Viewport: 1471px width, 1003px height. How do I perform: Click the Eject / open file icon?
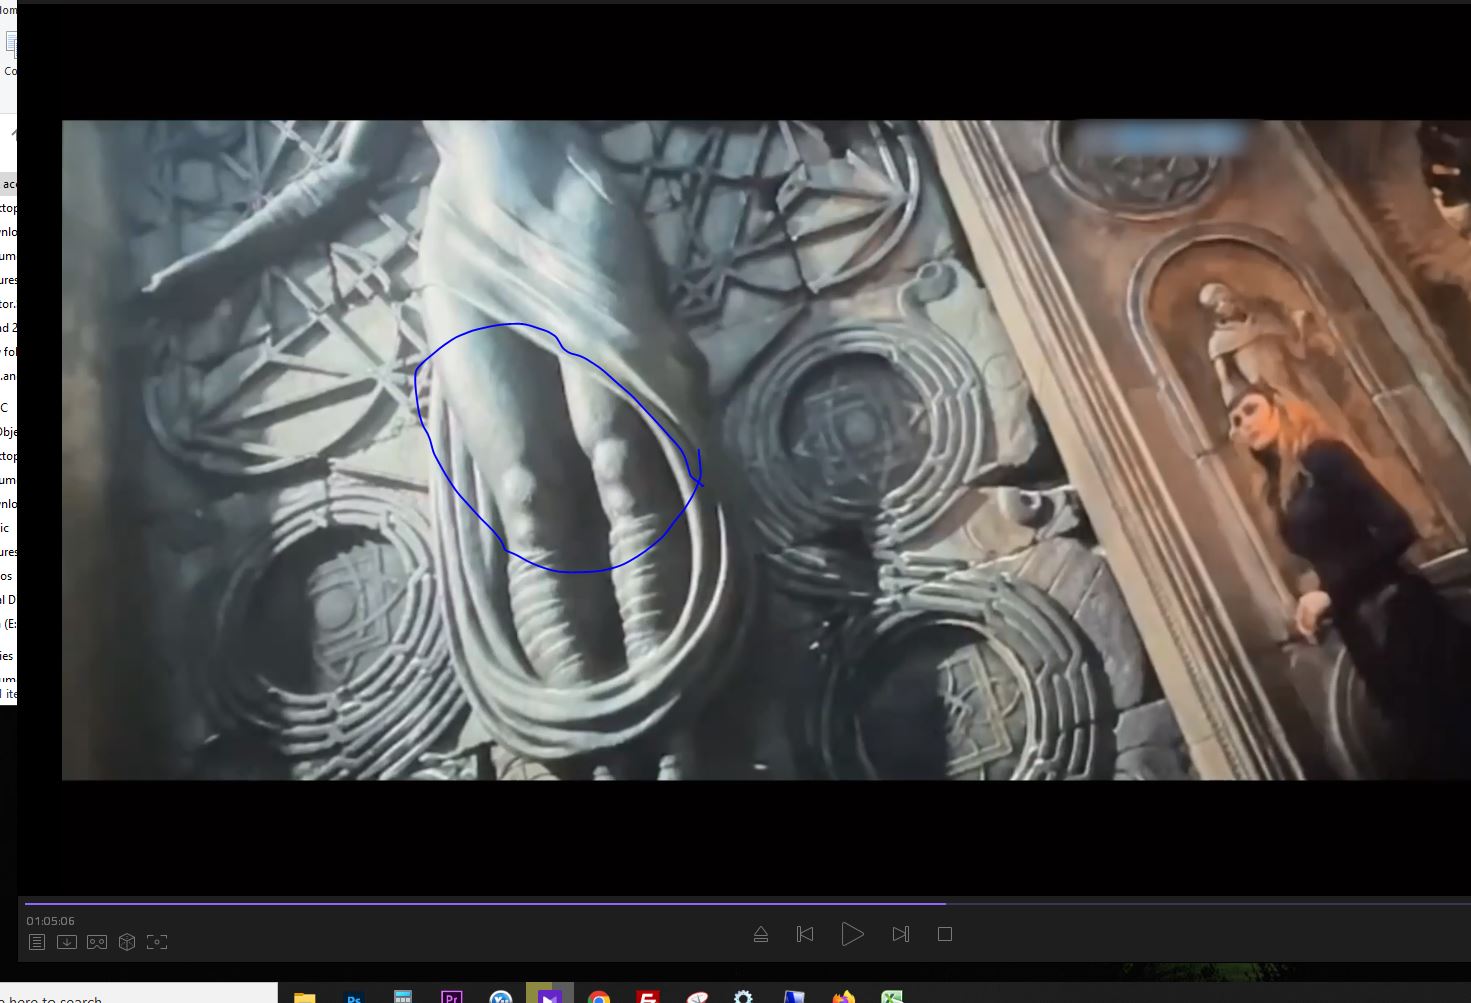point(761,934)
